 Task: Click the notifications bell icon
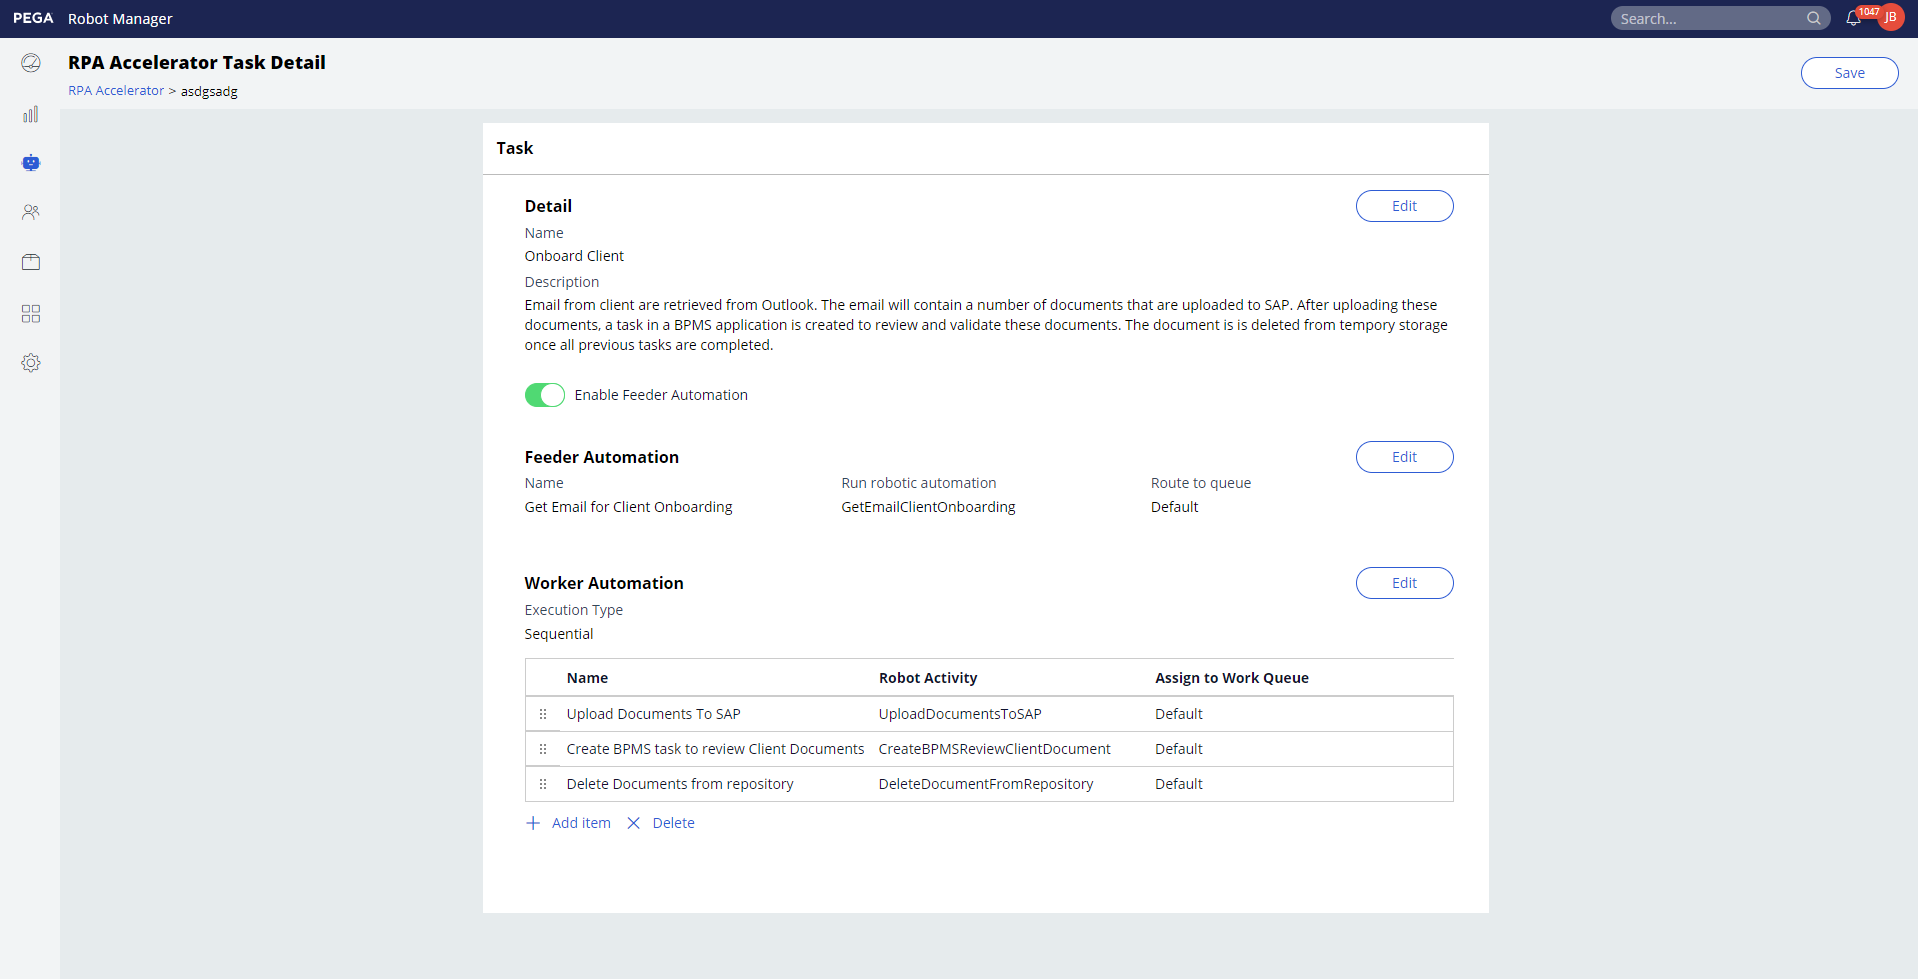(1853, 18)
